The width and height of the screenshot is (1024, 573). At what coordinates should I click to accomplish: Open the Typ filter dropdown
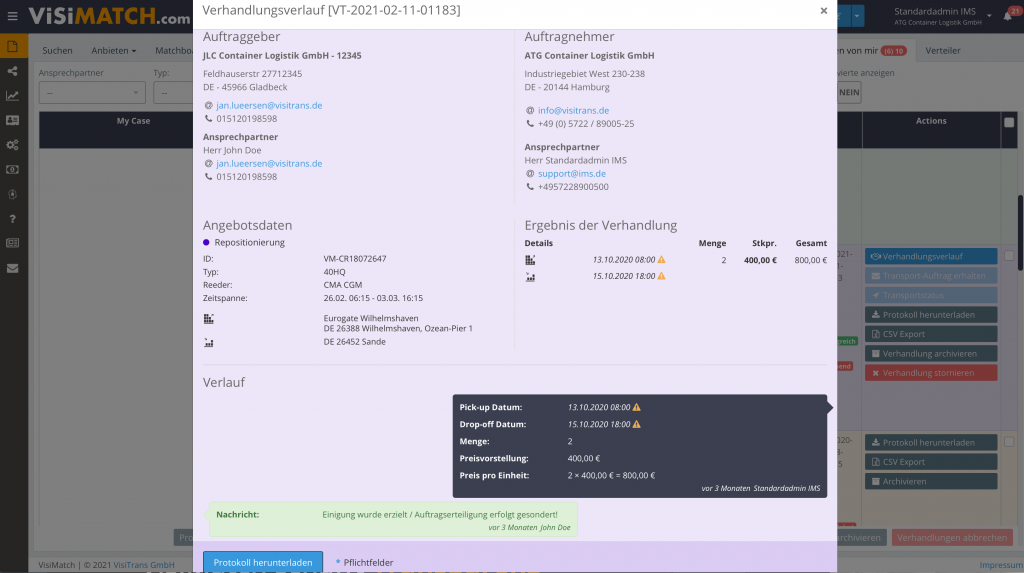(x=173, y=93)
